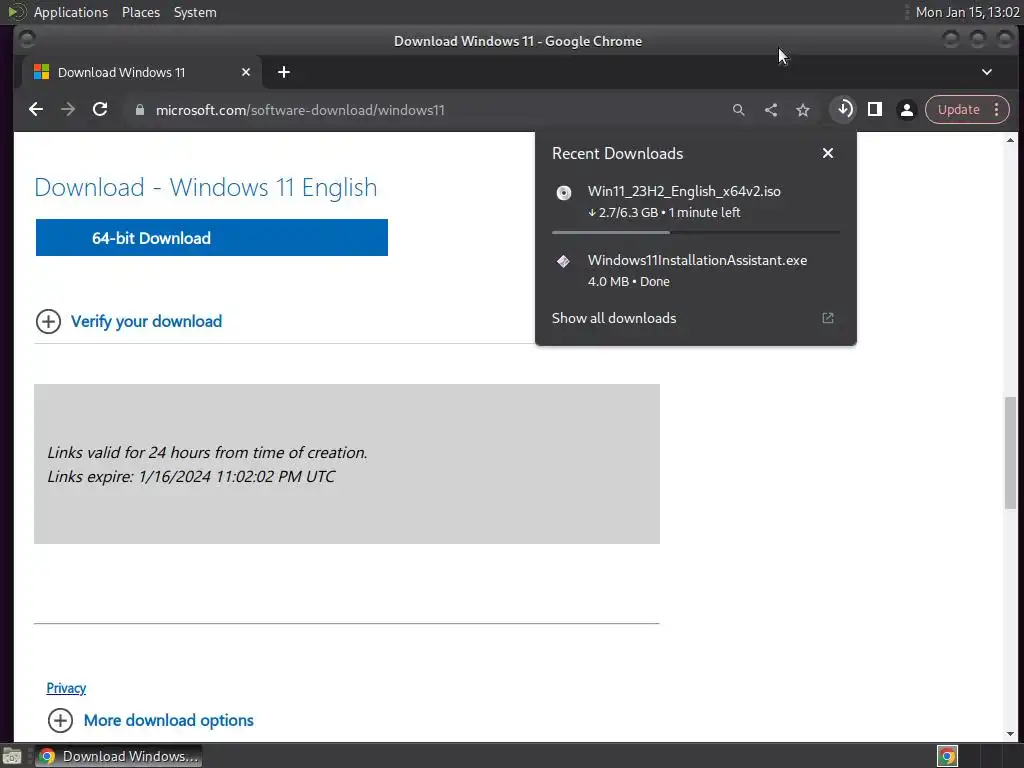The width and height of the screenshot is (1024, 768).
Task: Click Win11_23H2_English_x64v2.iso download entry
Action: [696, 202]
